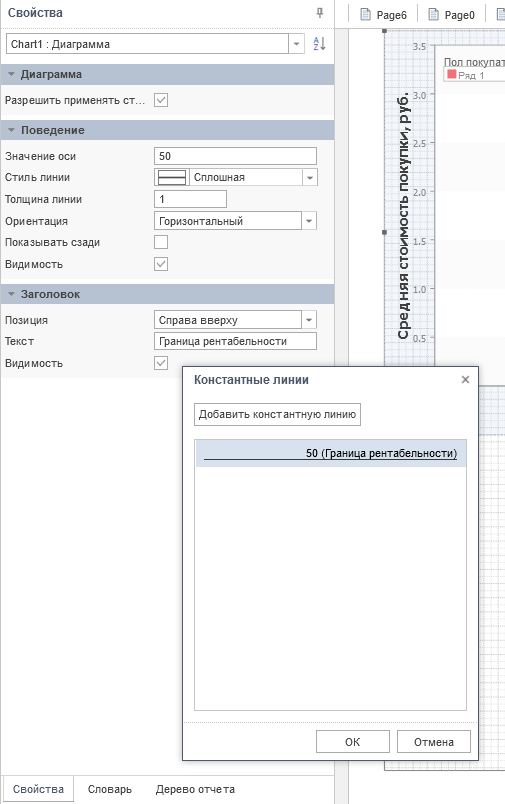Open the Page0 tab document icon

tap(433, 14)
